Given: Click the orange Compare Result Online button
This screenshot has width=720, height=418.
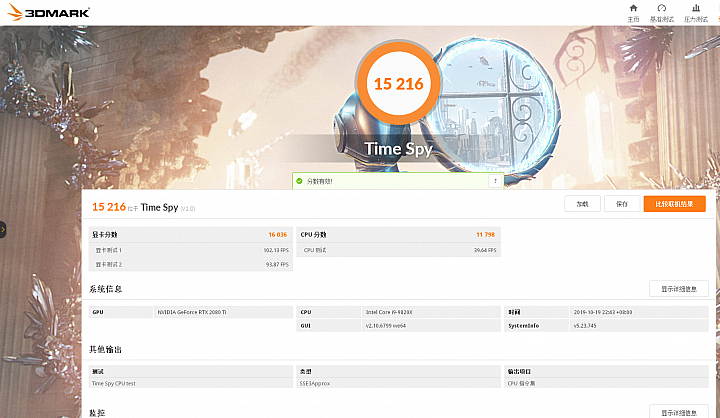Looking at the screenshot, I should pos(675,204).
